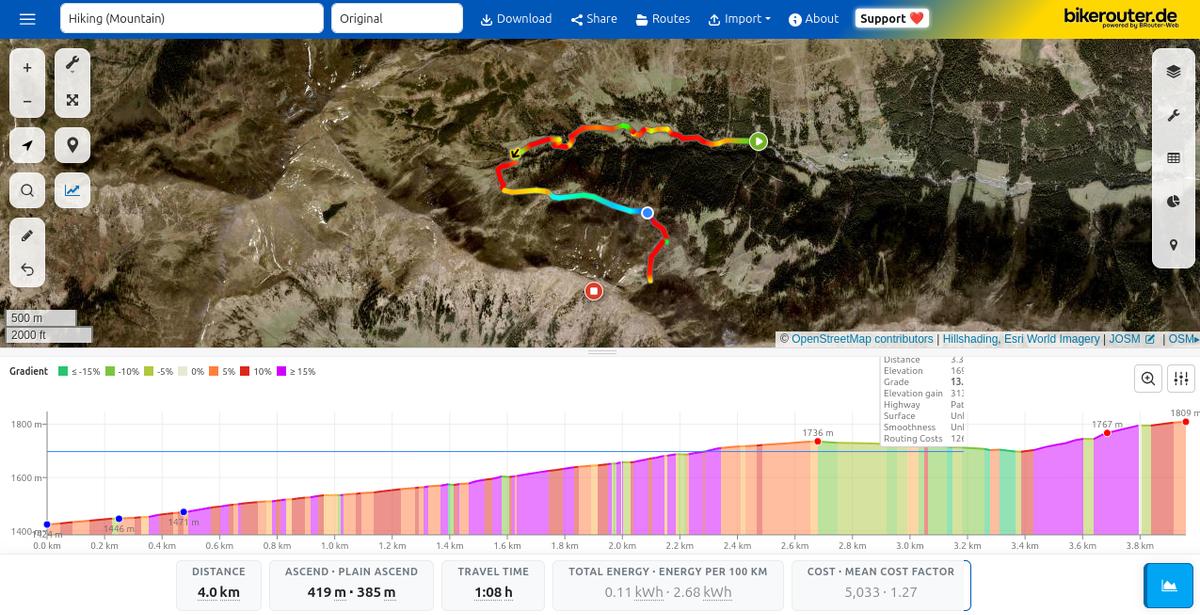The image size is (1200, 615).
Task: Zoom out of the map
Action: [x=27, y=101]
